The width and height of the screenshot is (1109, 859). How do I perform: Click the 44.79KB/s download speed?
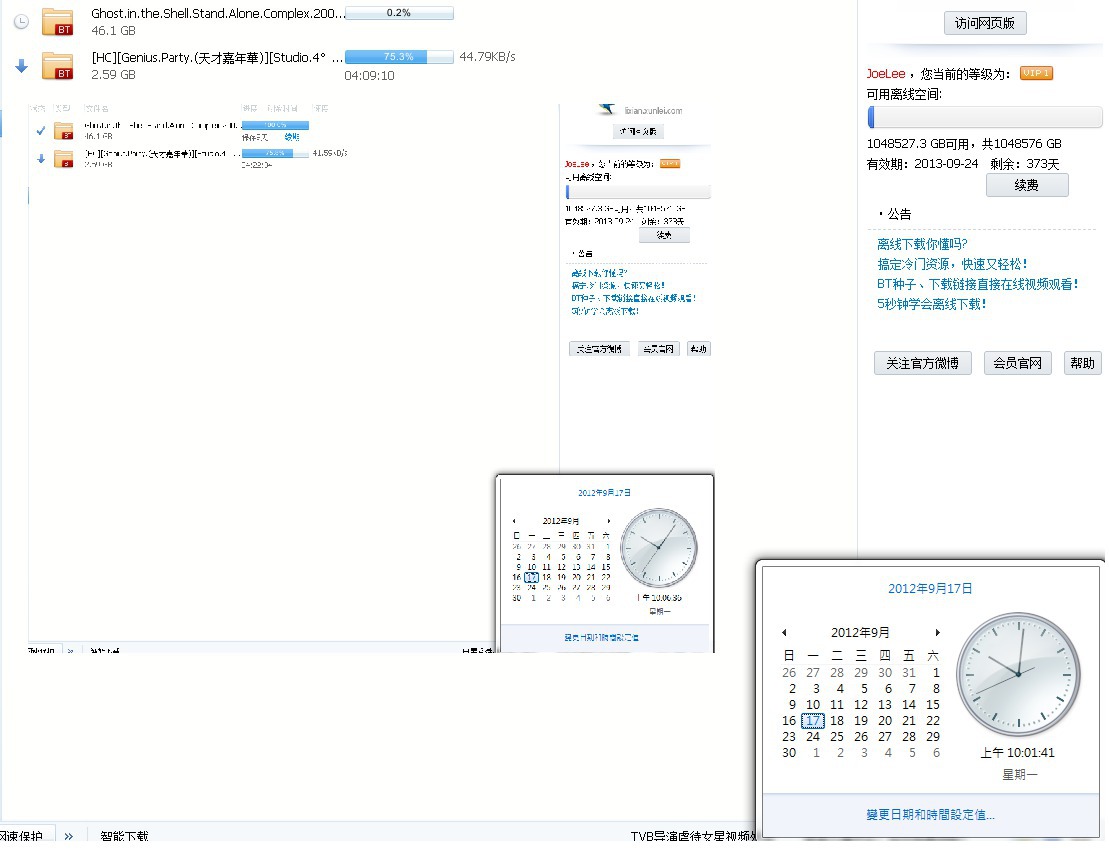(487, 57)
